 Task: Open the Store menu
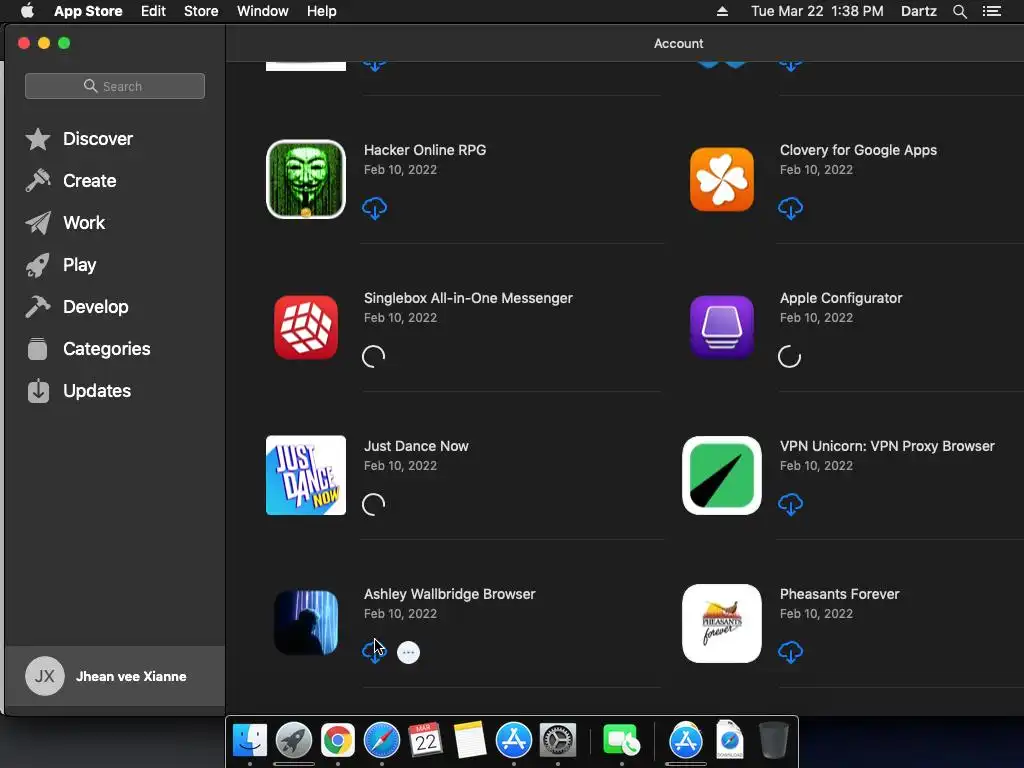coord(201,11)
